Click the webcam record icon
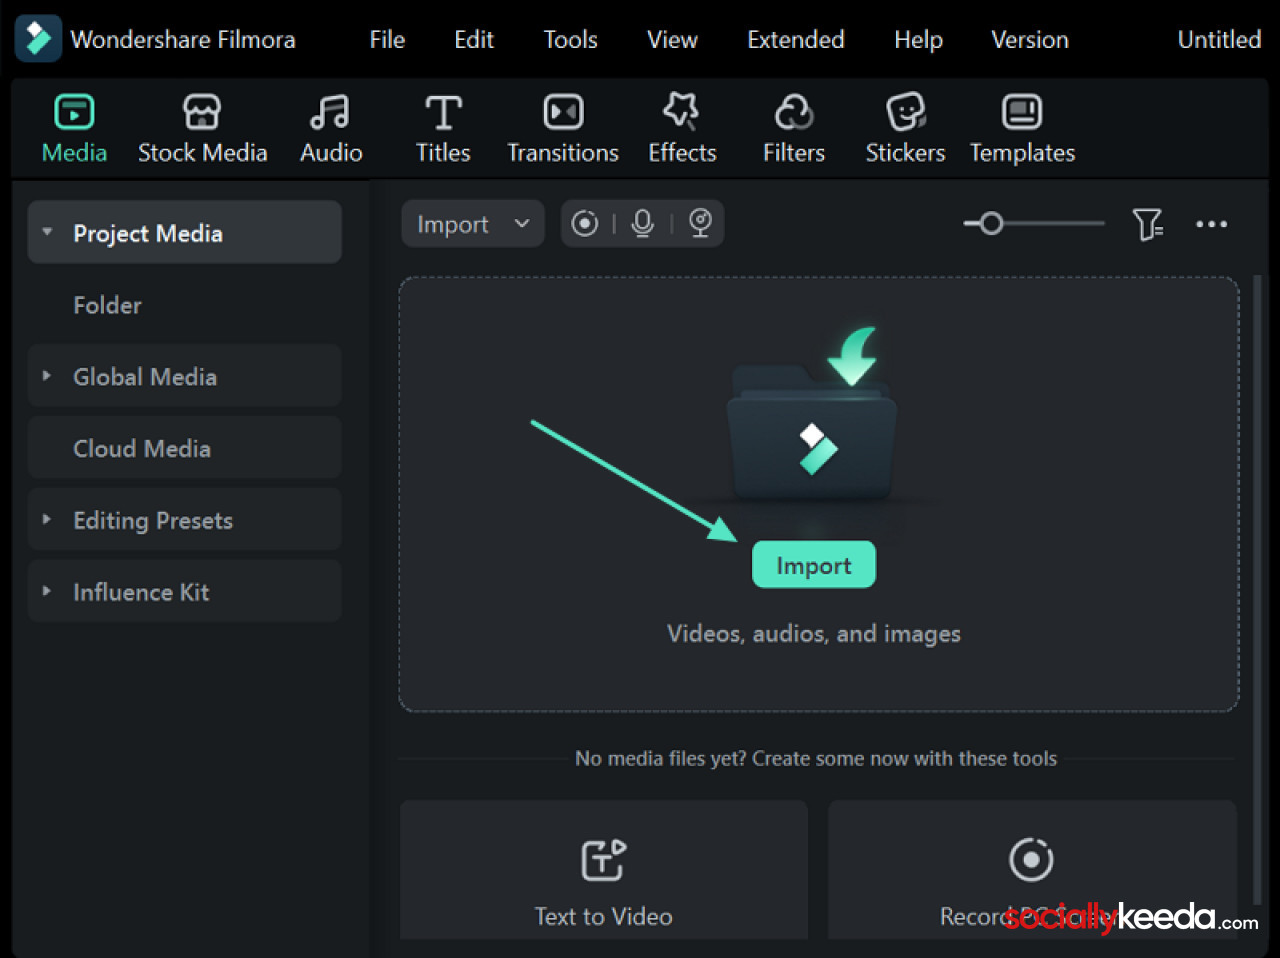Image resolution: width=1280 pixels, height=958 pixels. coord(701,223)
